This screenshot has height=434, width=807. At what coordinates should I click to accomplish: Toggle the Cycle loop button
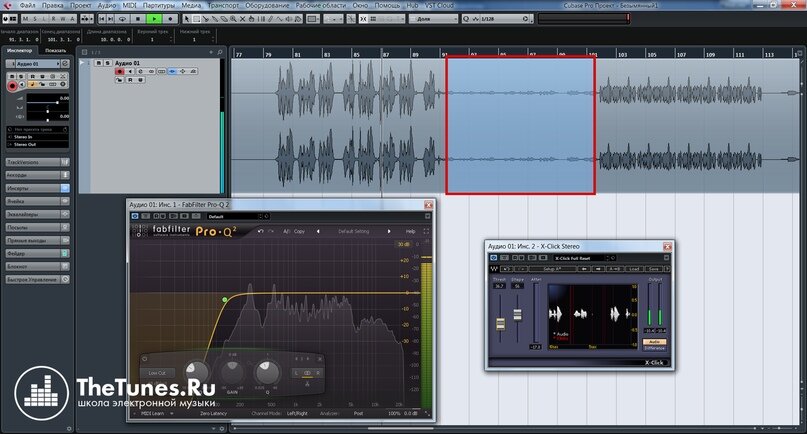[x=122, y=19]
